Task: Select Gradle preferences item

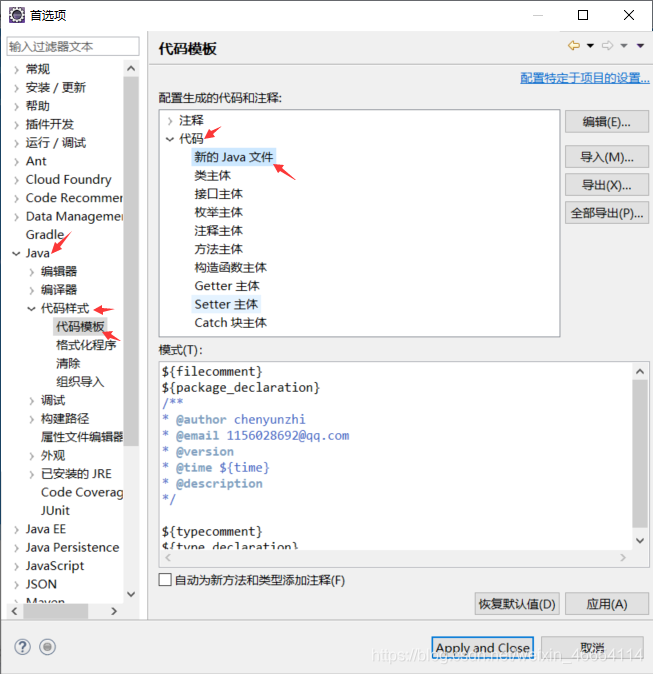Action: click(45, 235)
